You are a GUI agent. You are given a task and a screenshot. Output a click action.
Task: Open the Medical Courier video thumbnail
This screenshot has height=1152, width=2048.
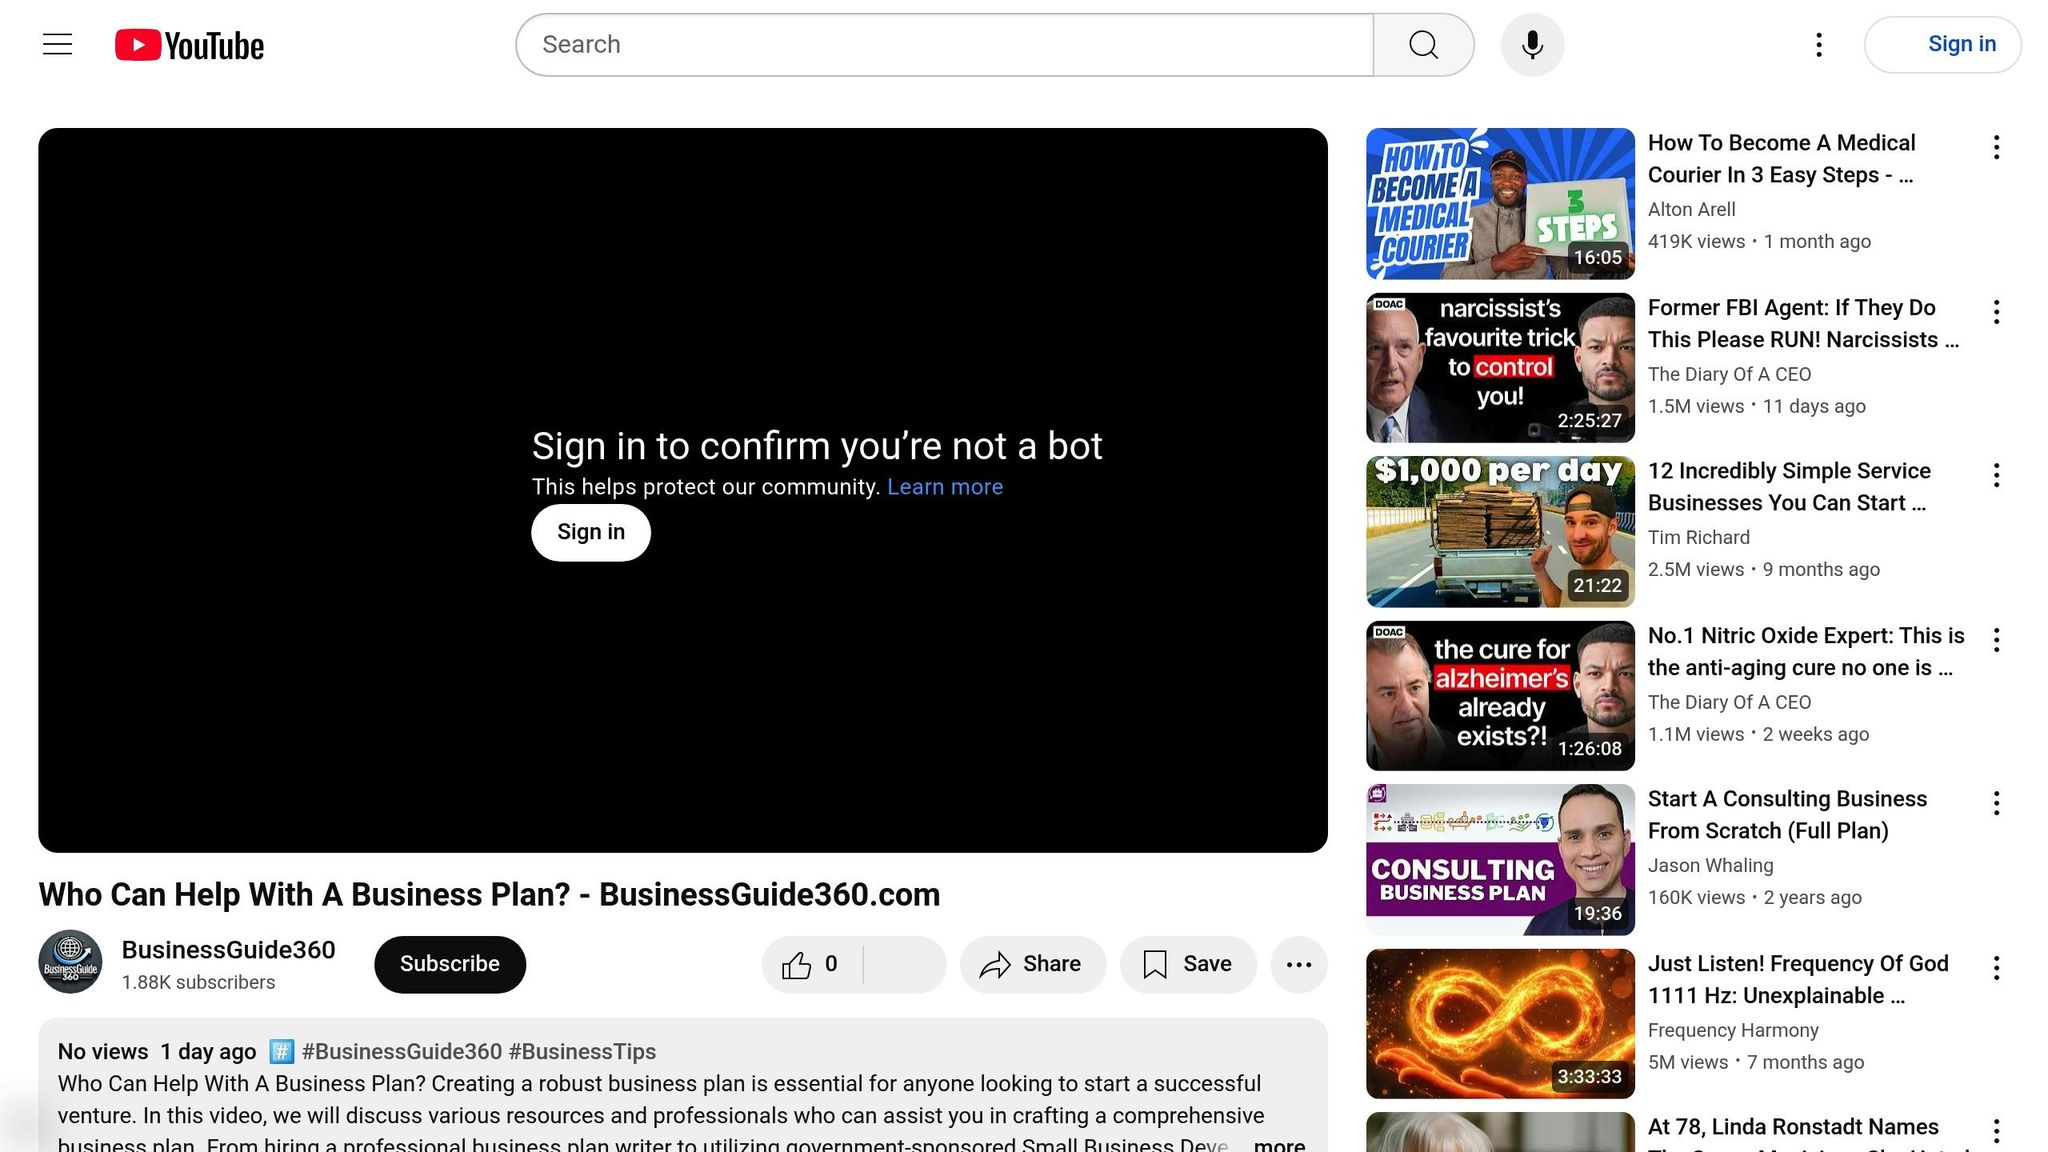[x=1500, y=203]
